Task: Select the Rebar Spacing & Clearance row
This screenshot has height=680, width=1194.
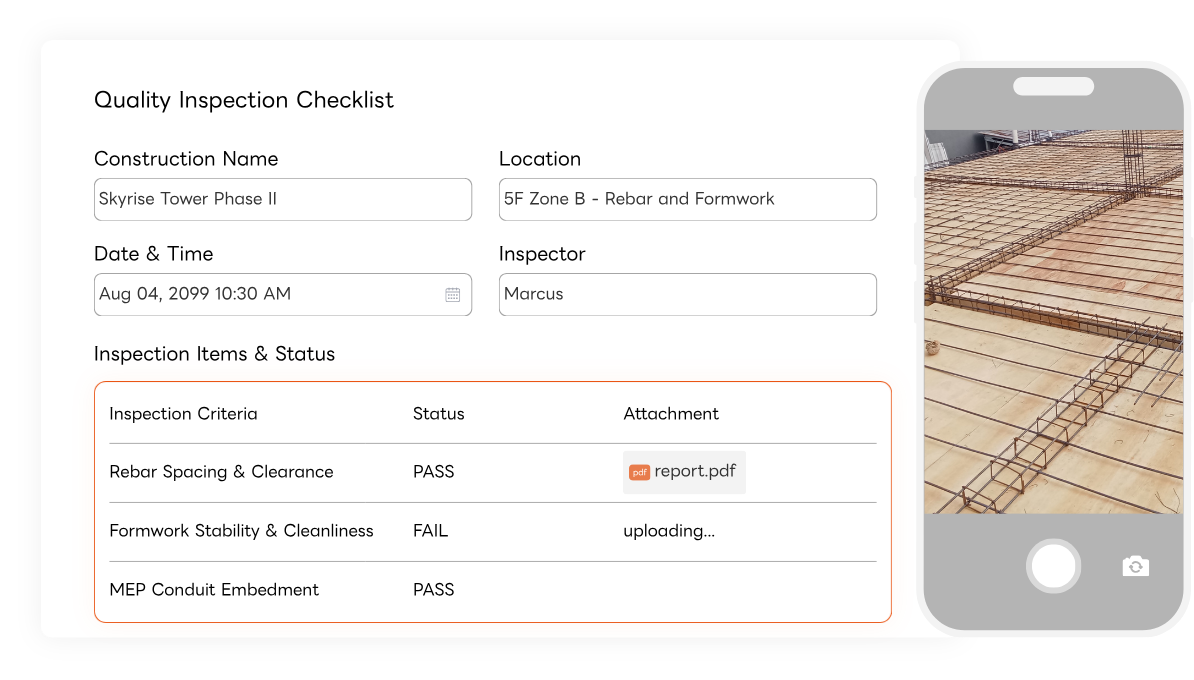Action: pyautogui.click(x=493, y=473)
